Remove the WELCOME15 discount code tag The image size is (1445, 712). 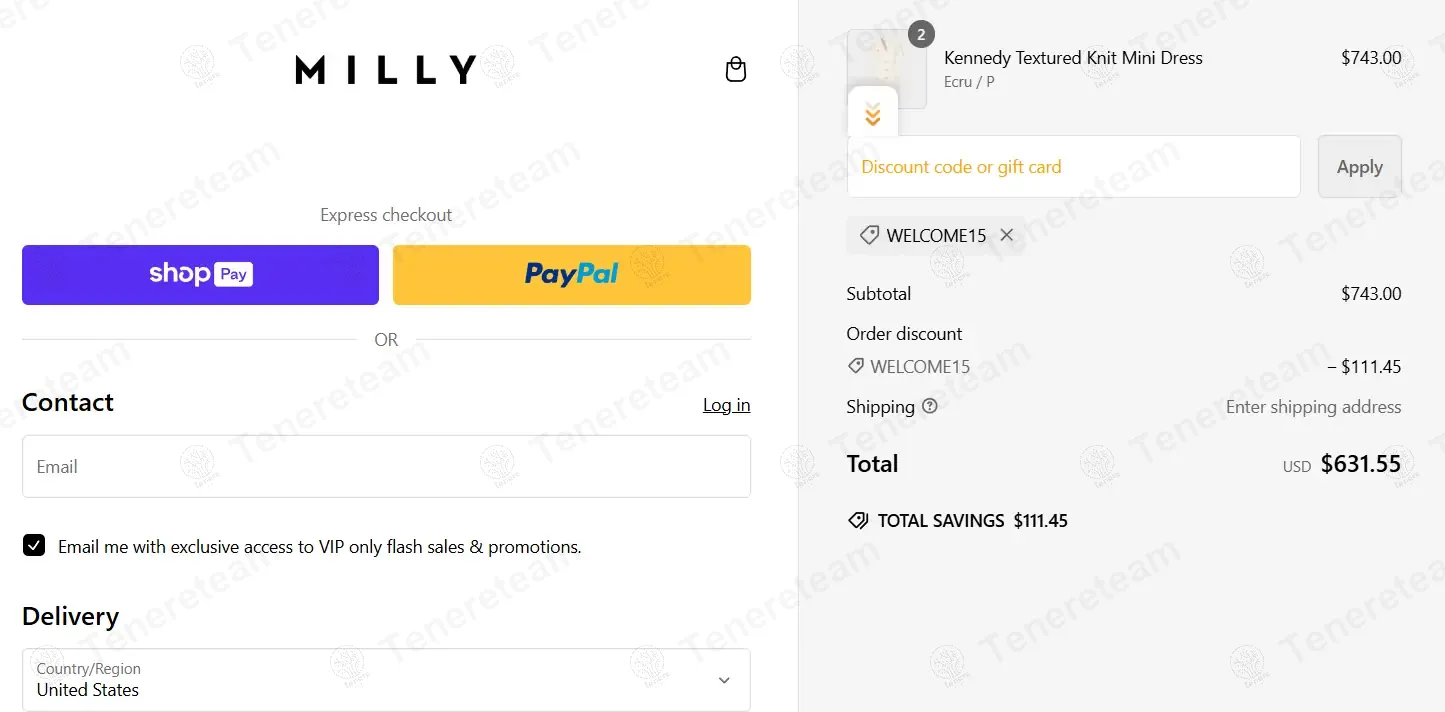(1007, 235)
